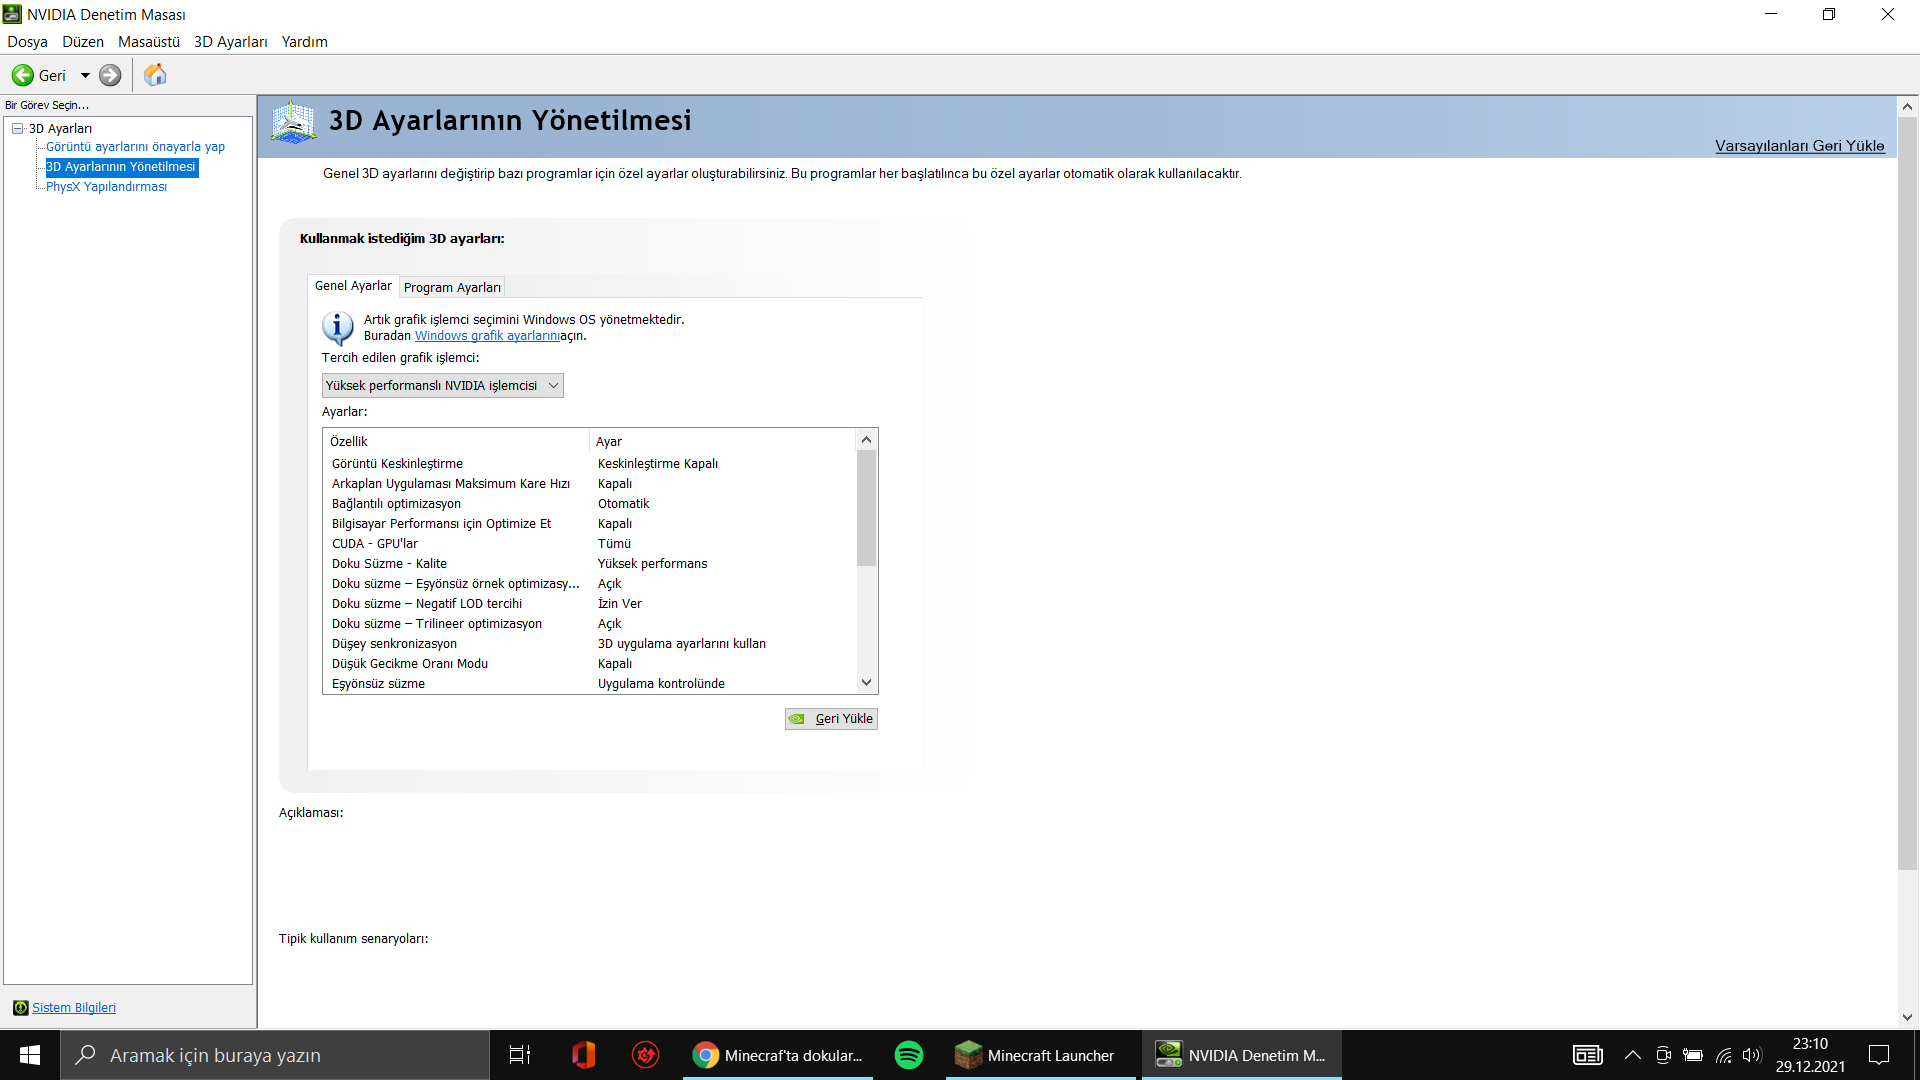Collapse the 3D Ayarları tree node
The width and height of the screenshot is (1920, 1080).
17,128
